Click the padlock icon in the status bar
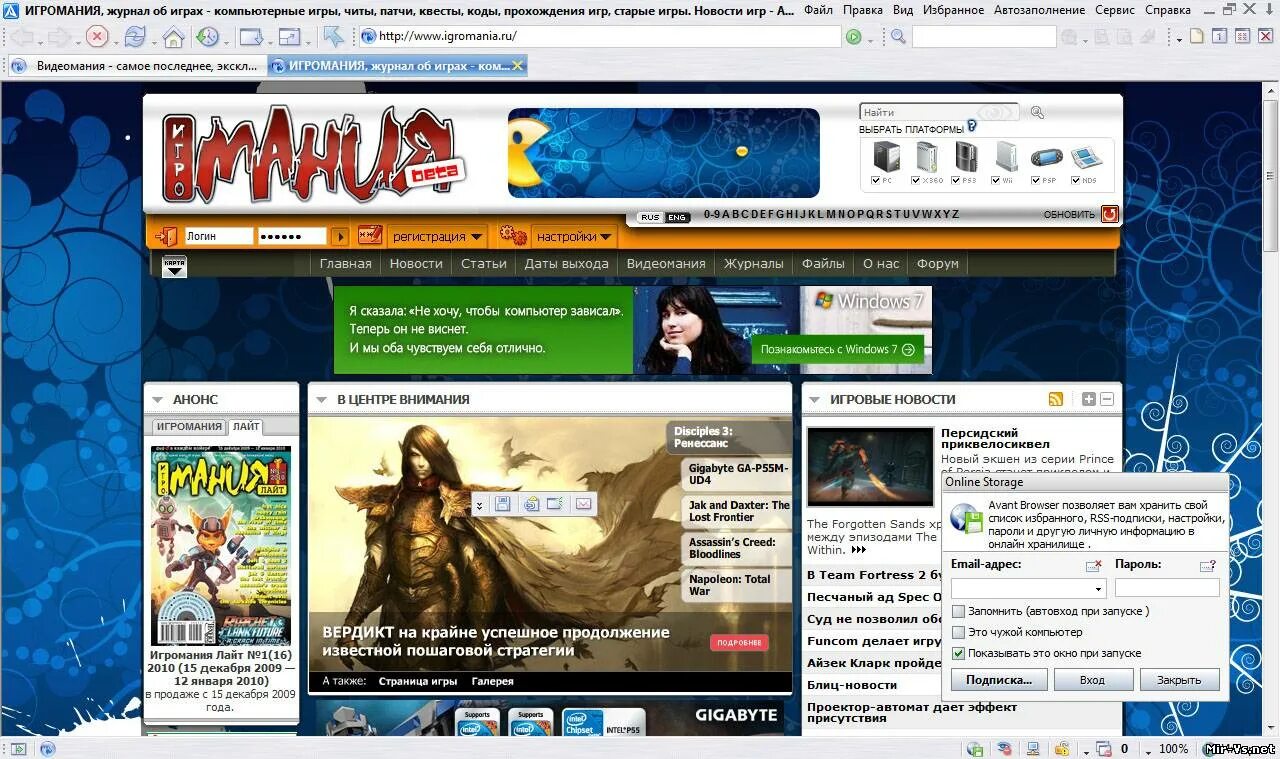The height and width of the screenshot is (759, 1280). tap(1063, 749)
